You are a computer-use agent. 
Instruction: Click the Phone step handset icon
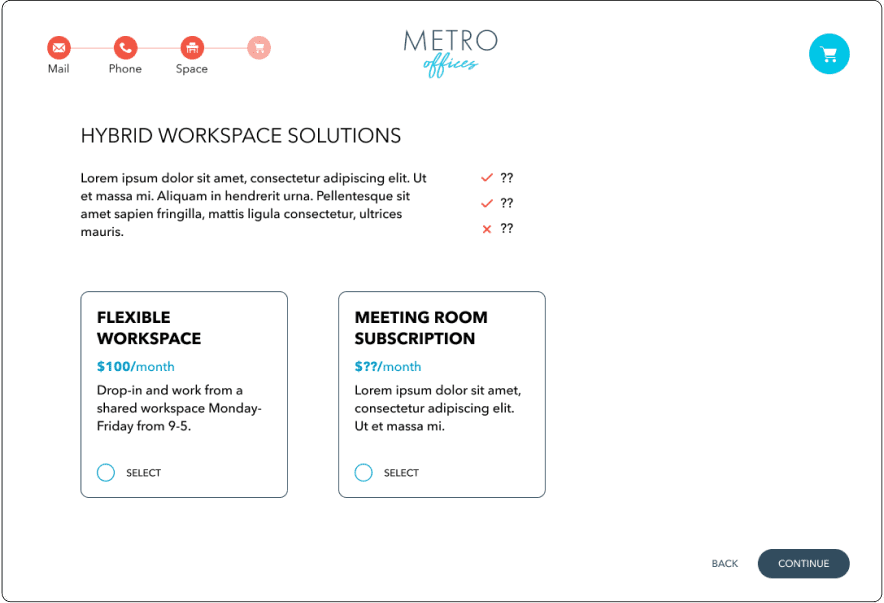[x=125, y=48]
